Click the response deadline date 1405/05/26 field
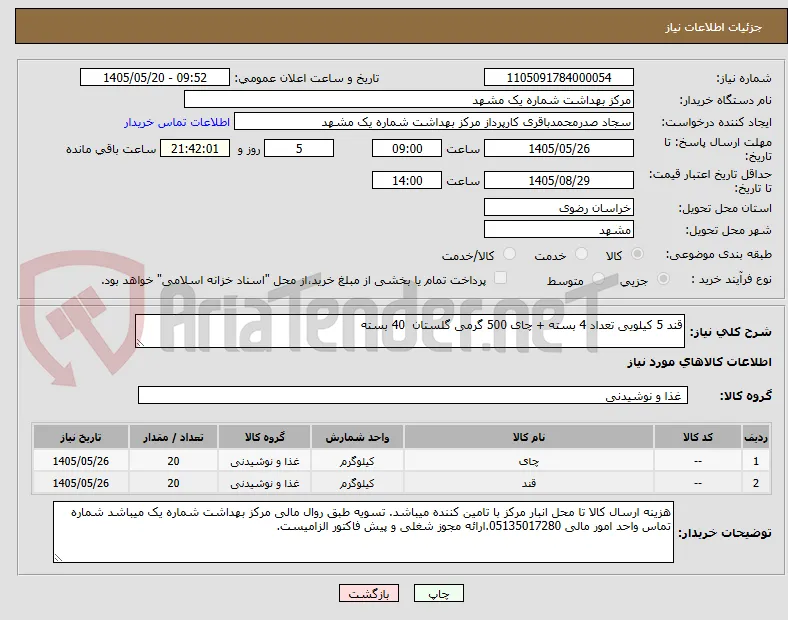The height and width of the screenshot is (620, 788). pos(559,149)
